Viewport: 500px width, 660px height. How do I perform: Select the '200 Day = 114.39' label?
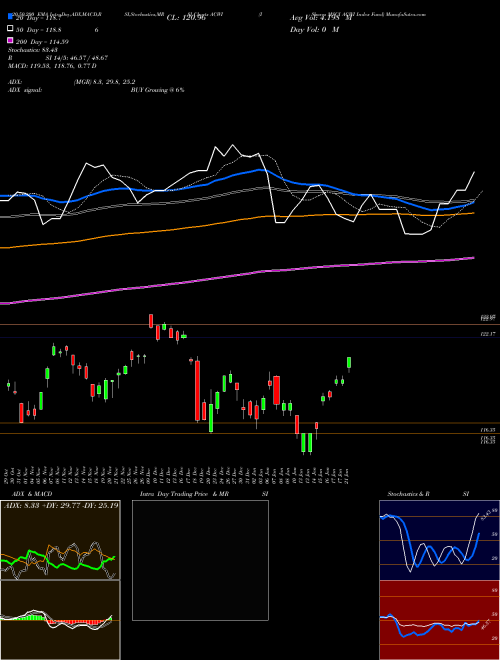pos(42,42)
